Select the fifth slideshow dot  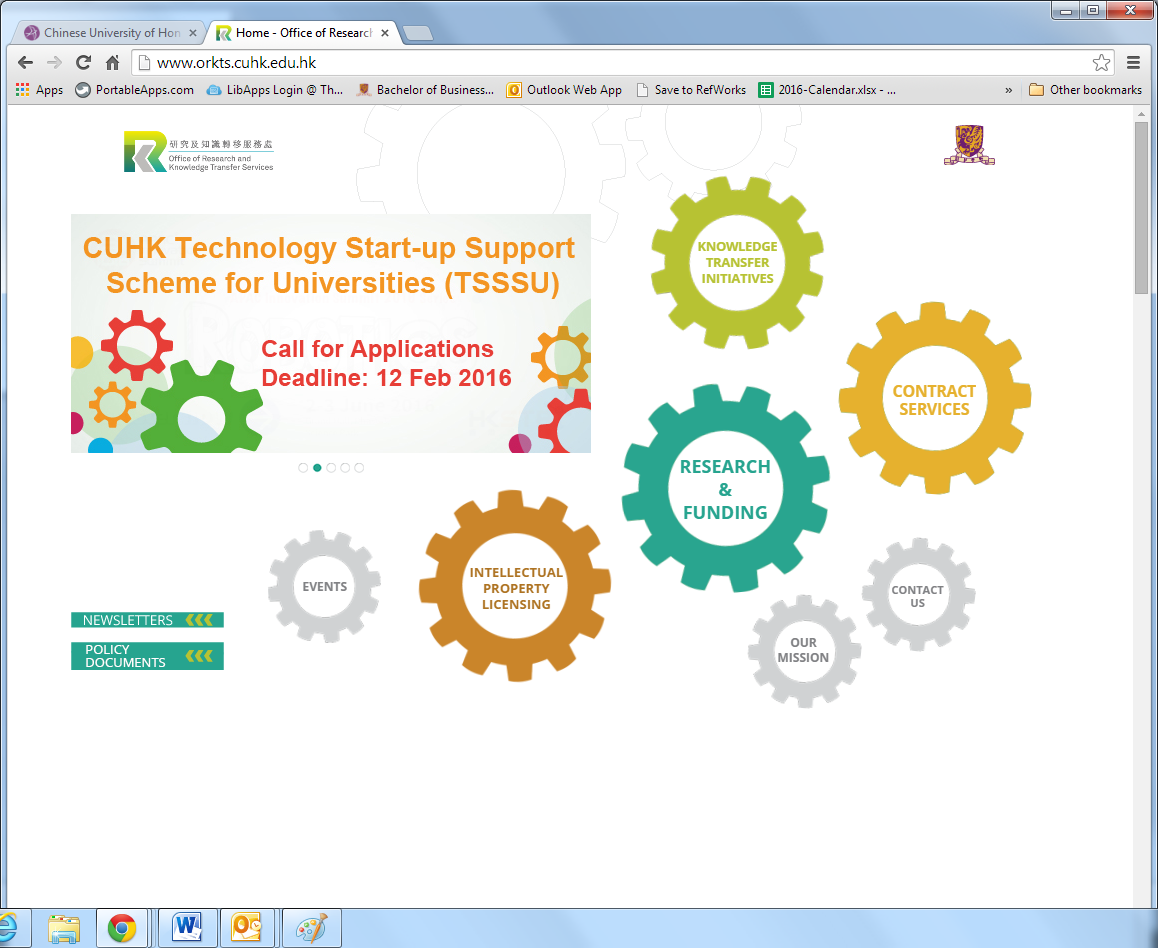(x=359, y=467)
